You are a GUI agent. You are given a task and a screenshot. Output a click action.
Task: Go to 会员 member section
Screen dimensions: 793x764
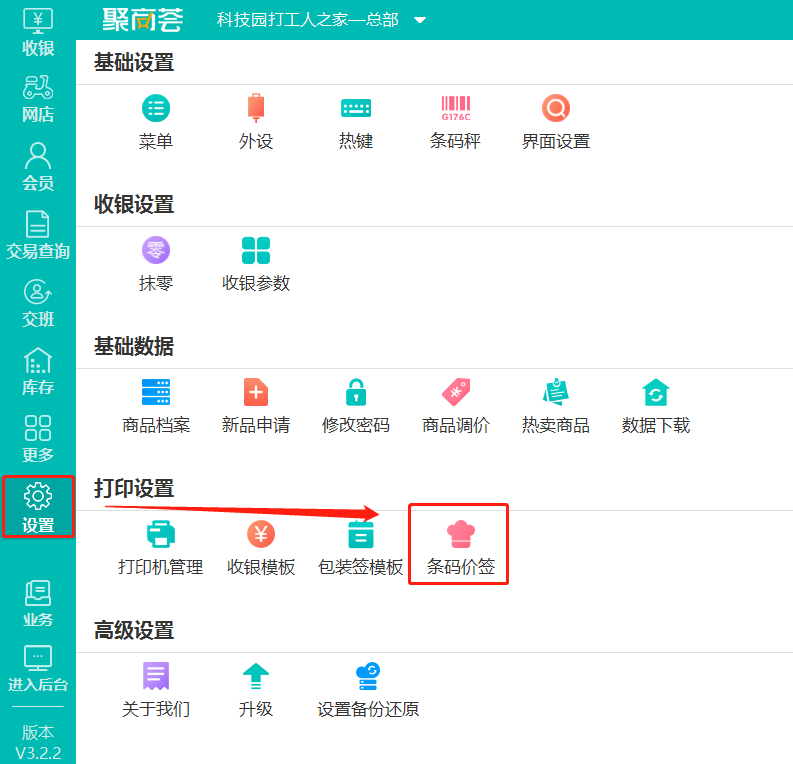pyautogui.click(x=38, y=167)
